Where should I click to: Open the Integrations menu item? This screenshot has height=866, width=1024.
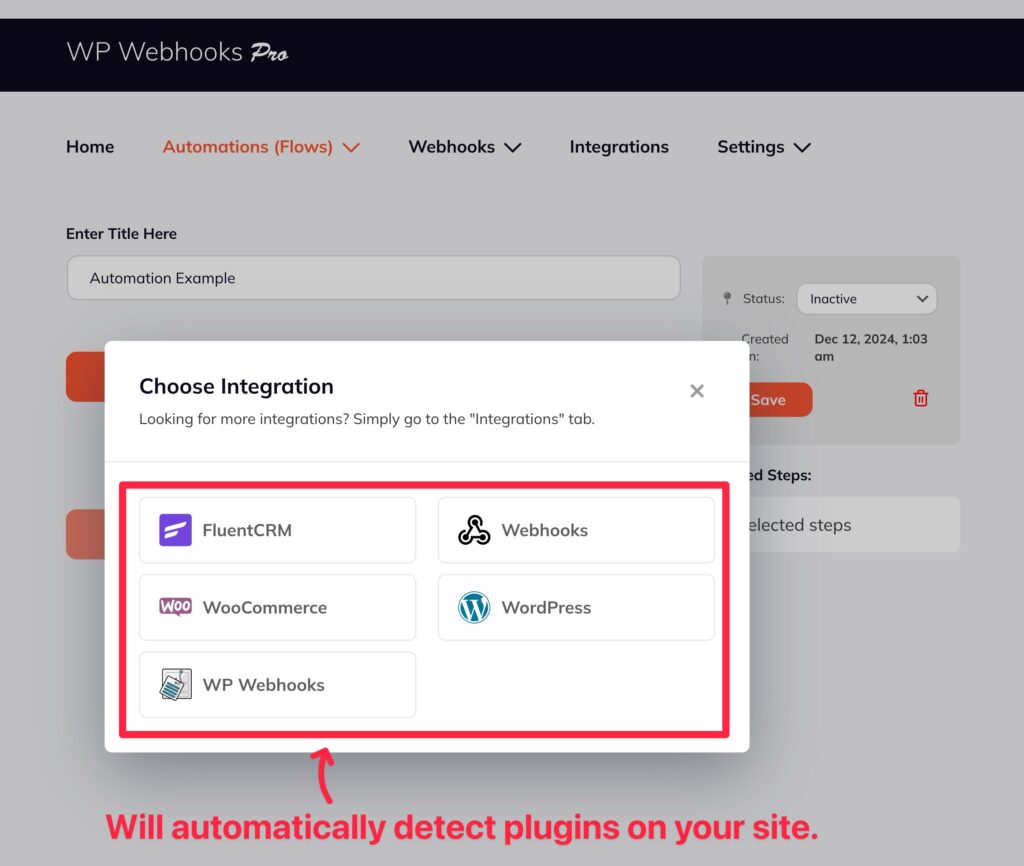pos(619,146)
